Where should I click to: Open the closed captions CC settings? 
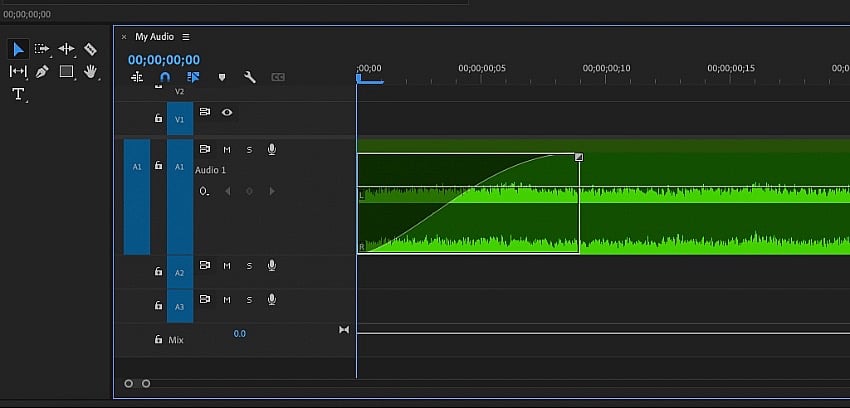point(278,77)
